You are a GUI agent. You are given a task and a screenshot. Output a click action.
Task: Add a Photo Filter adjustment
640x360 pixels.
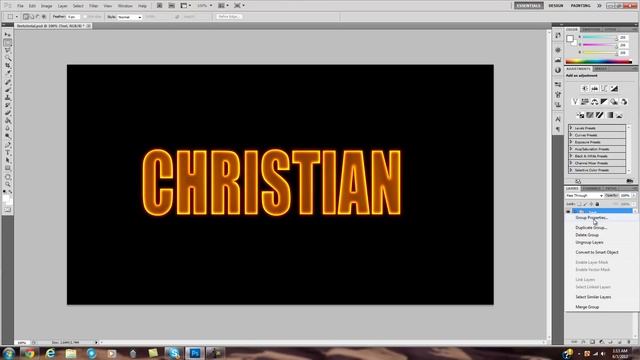coord(614,102)
